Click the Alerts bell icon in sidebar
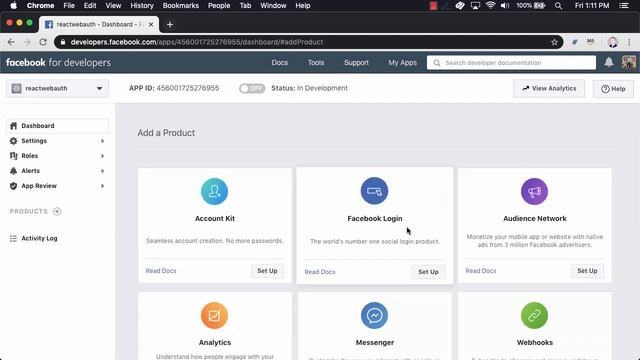 point(13,171)
